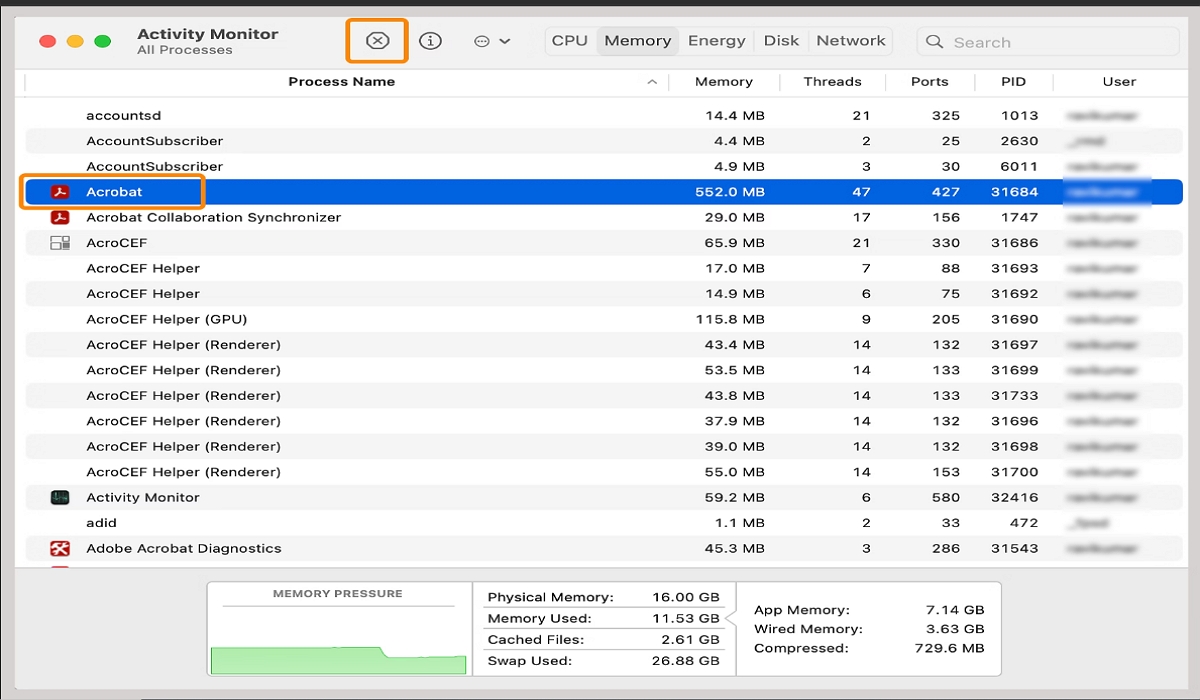The height and width of the screenshot is (700, 1200).
Task: Select AcroCEF Helper (Renderer) PID 31697
Action: (x=604, y=345)
